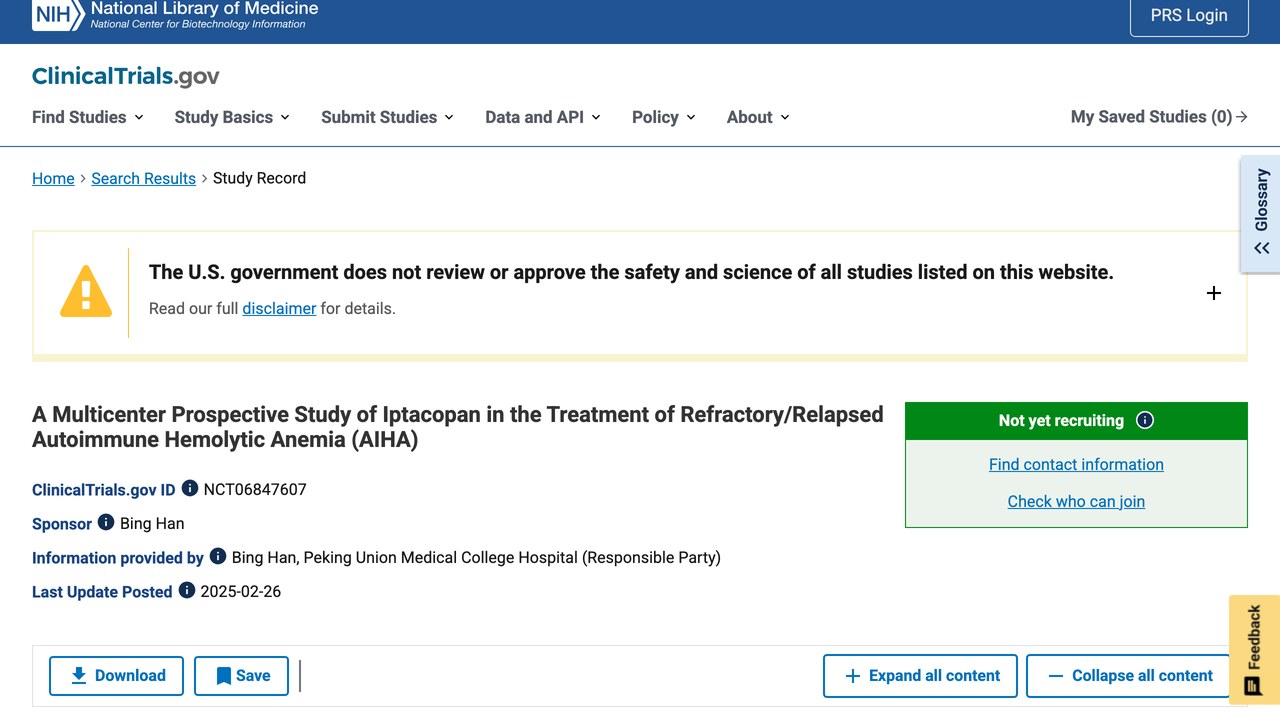Return to Search Results breadcrumb
Viewport: 1280px width, 720px height.
click(143, 178)
